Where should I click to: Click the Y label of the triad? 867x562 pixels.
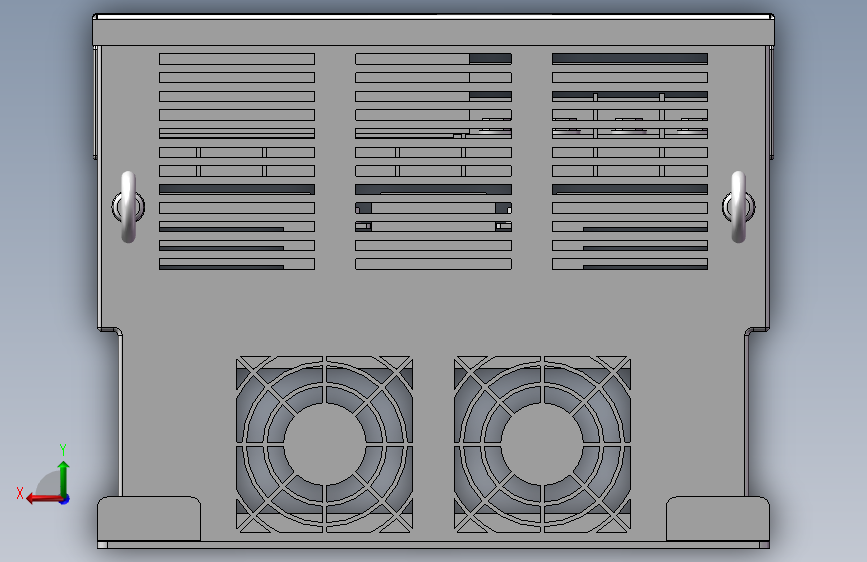pos(63,449)
